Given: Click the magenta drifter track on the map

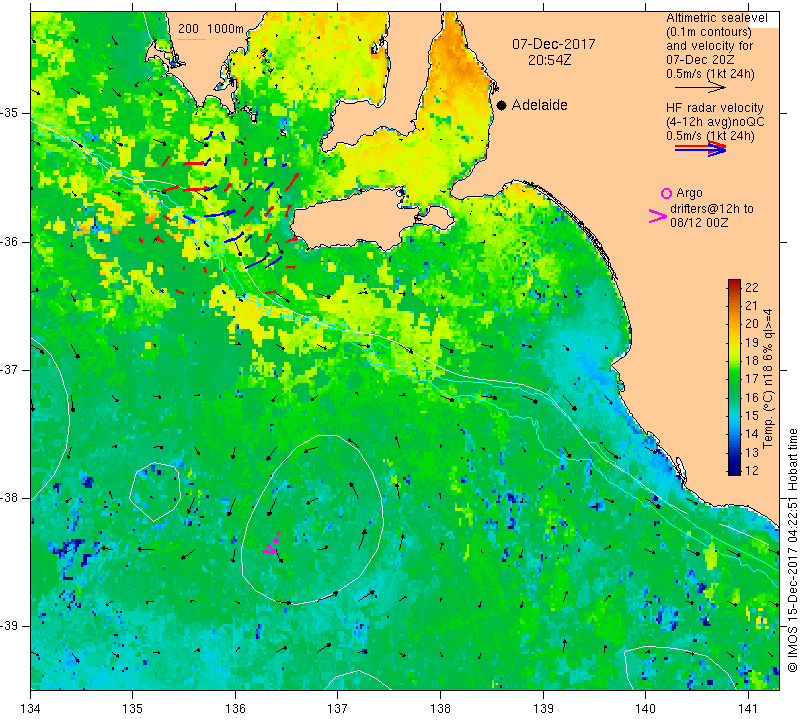Looking at the screenshot, I should click(272, 544).
